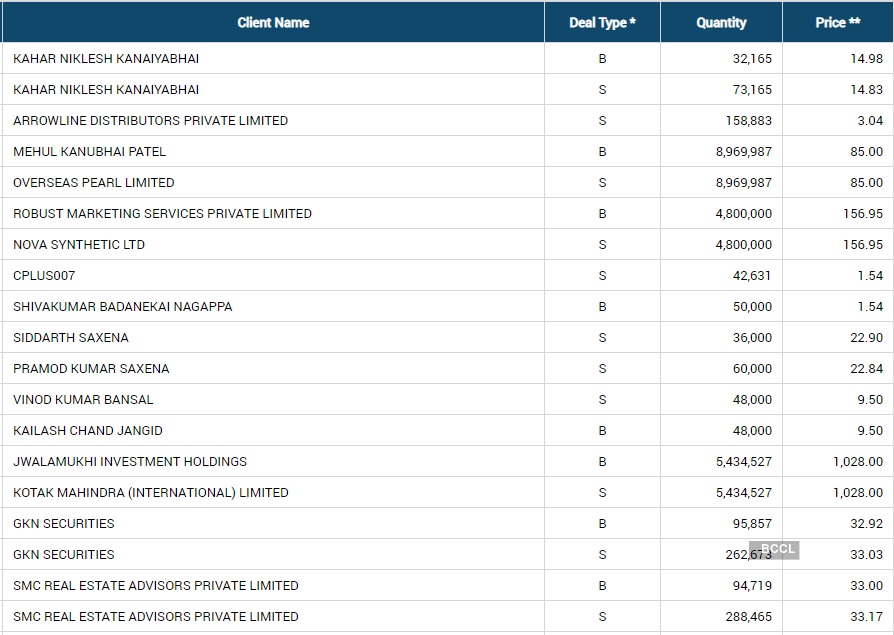Select Arrowline Distributors Private Limited client name

(x=150, y=121)
